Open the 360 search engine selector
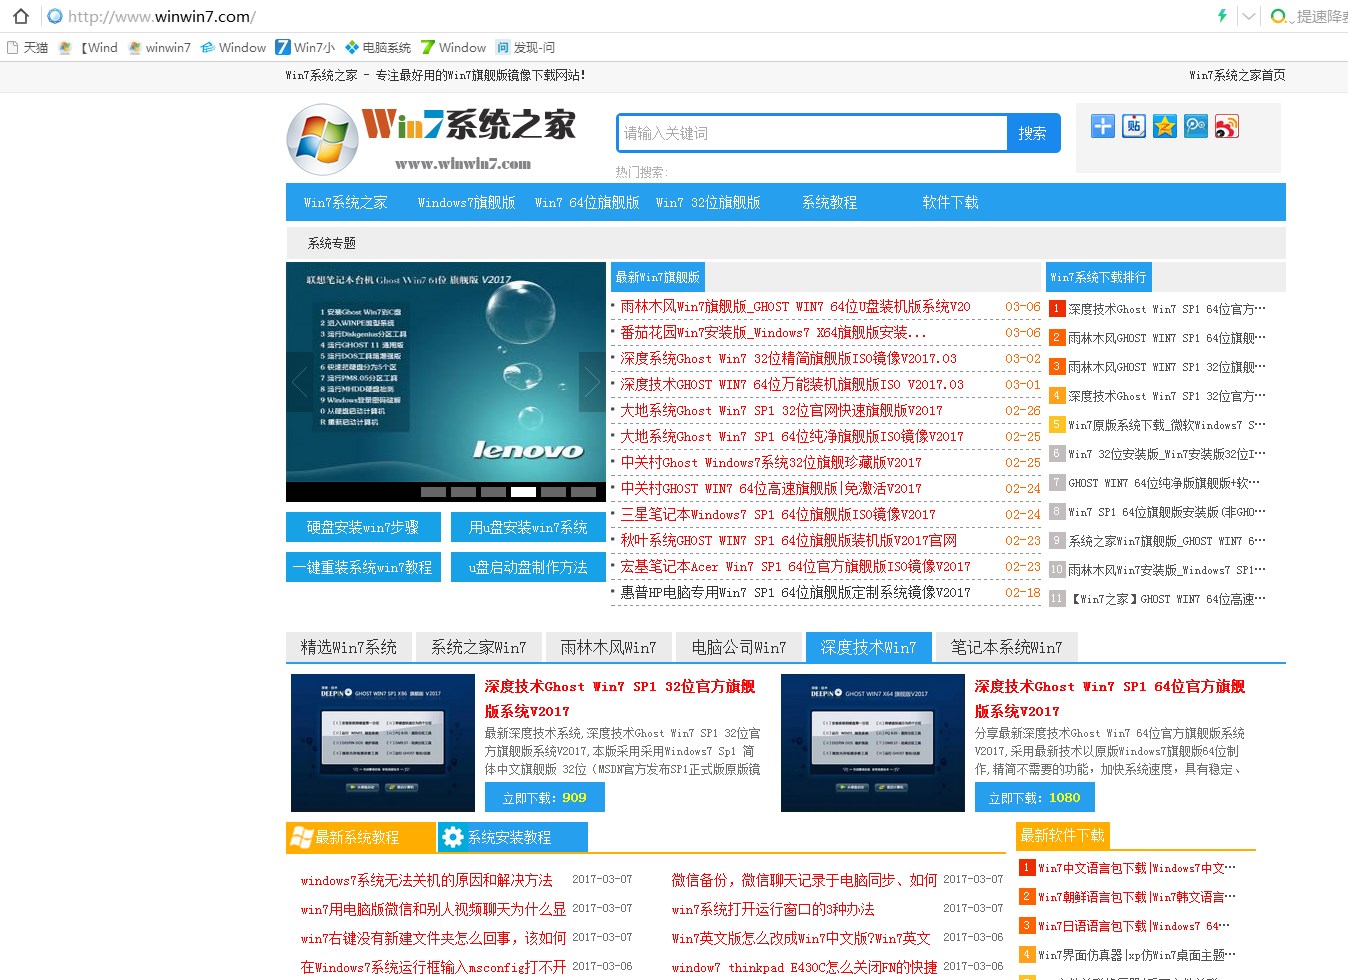This screenshot has height=980, width=1348. [1280, 16]
